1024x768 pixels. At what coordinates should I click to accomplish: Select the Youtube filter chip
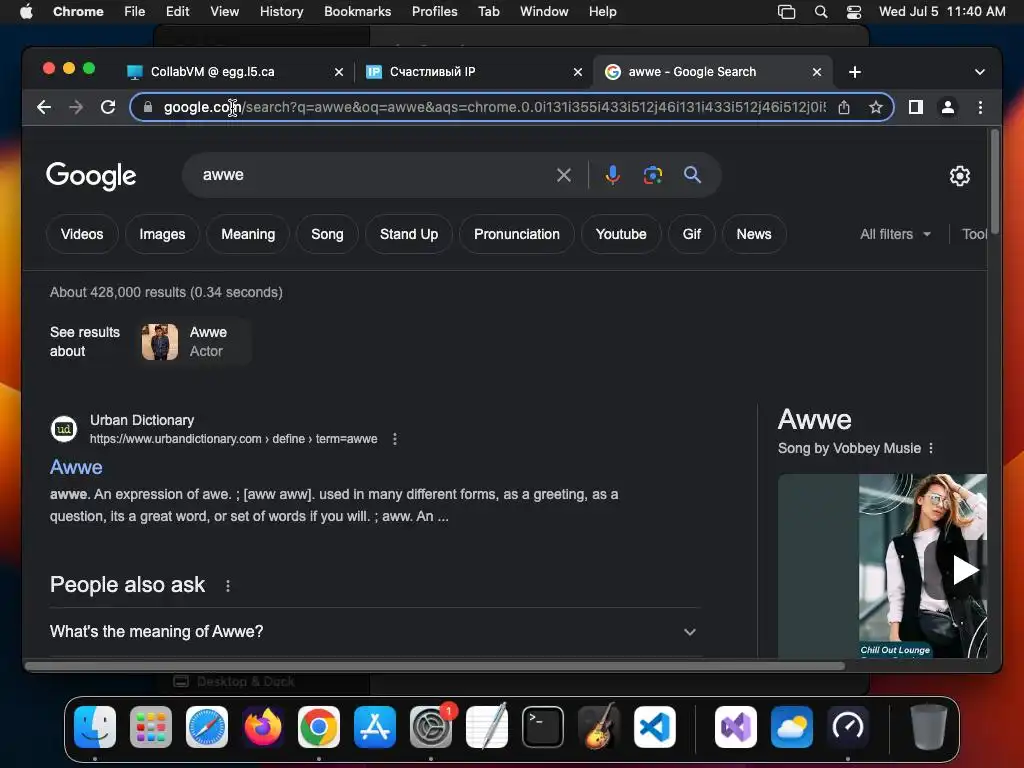[x=621, y=234]
